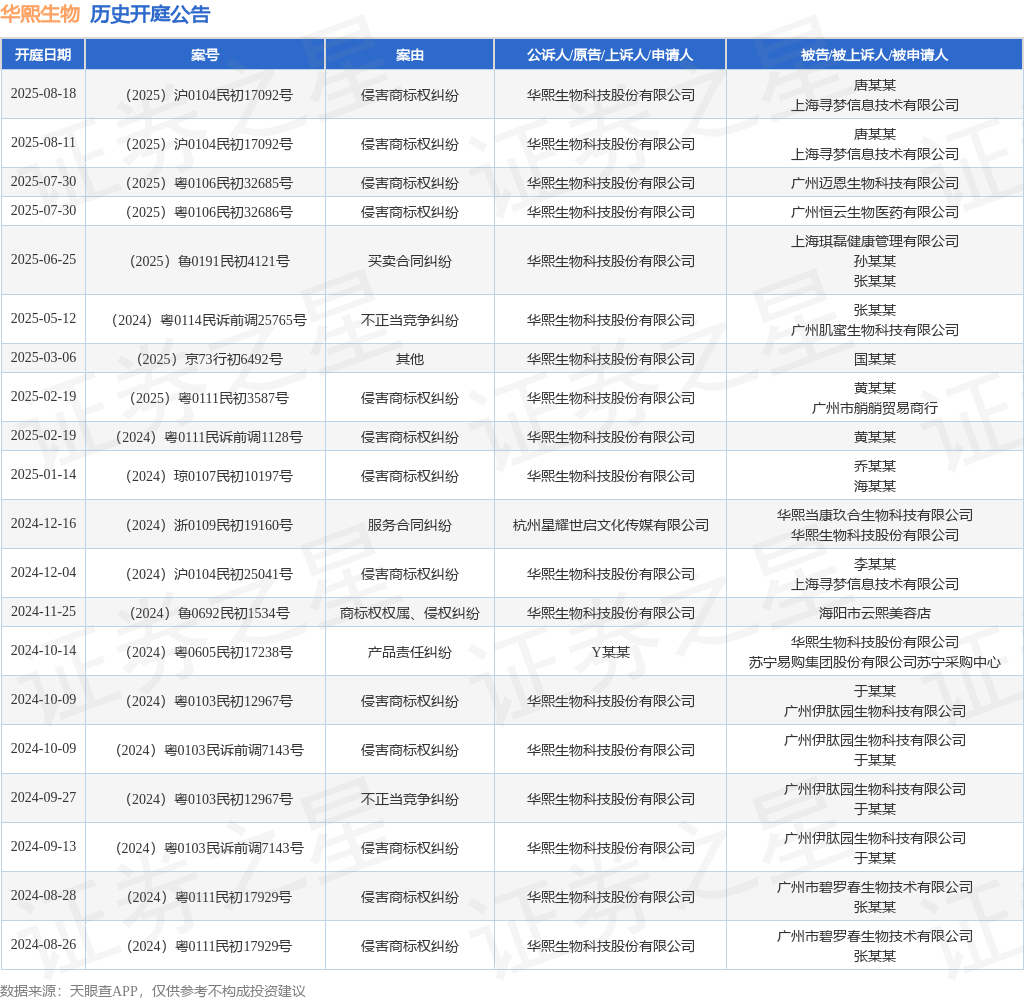Click the date cell 2025-08-11
Image resolution: width=1024 pixels, height=1000 pixels.
click(43, 142)
